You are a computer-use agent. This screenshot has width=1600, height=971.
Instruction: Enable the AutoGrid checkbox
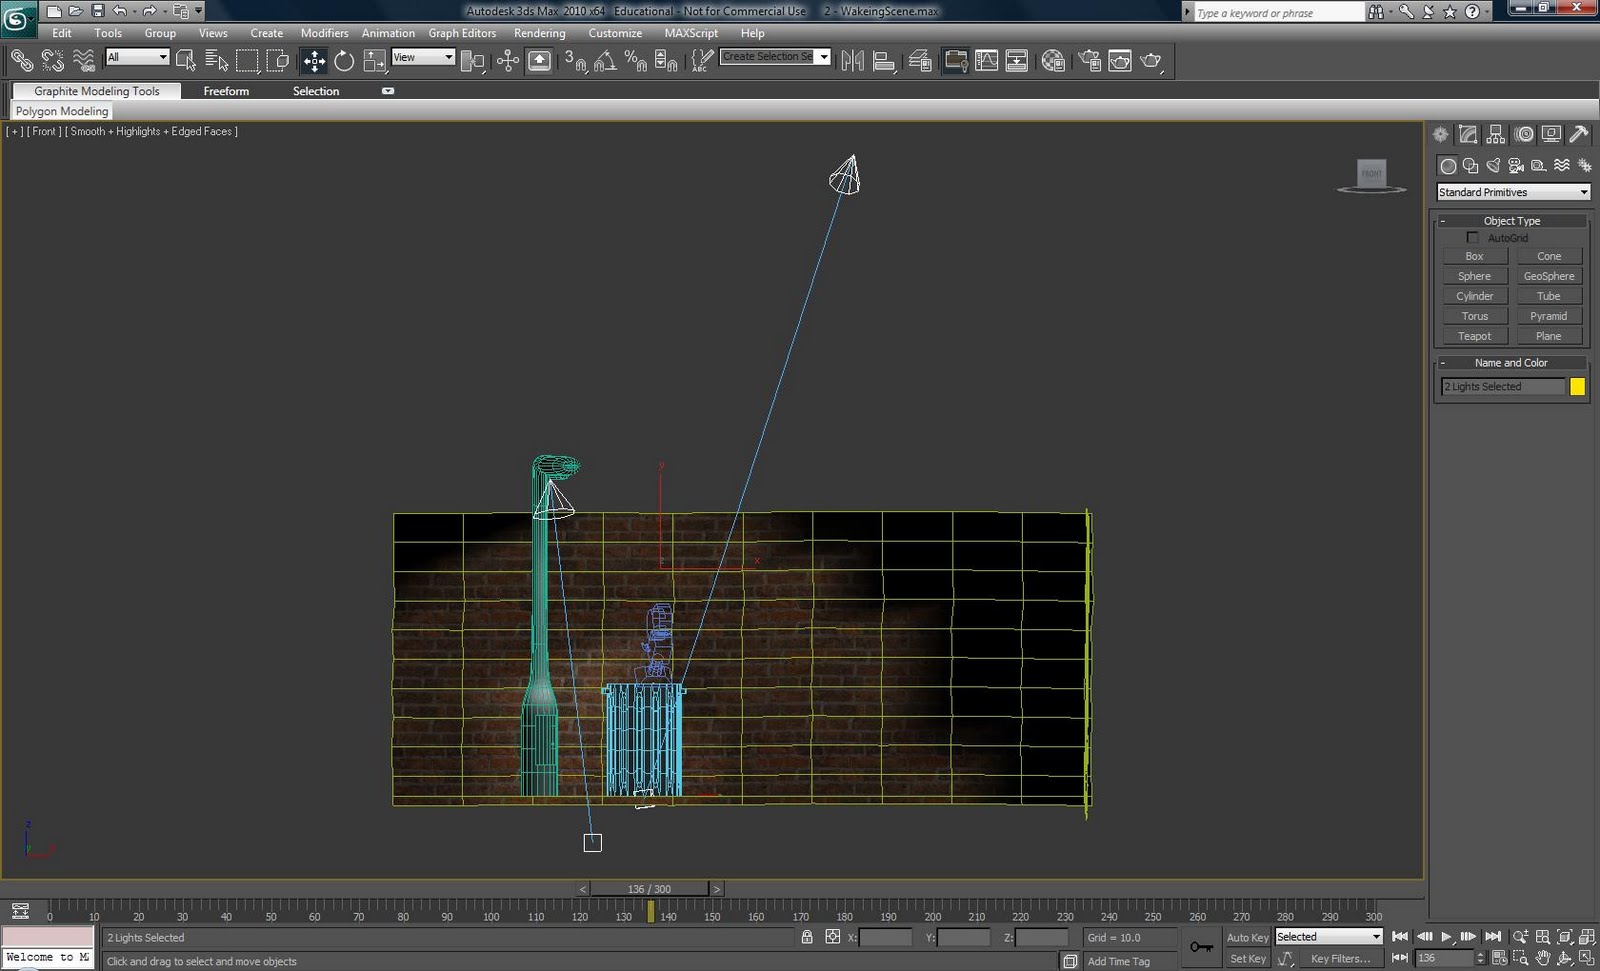coord(1473,238)
